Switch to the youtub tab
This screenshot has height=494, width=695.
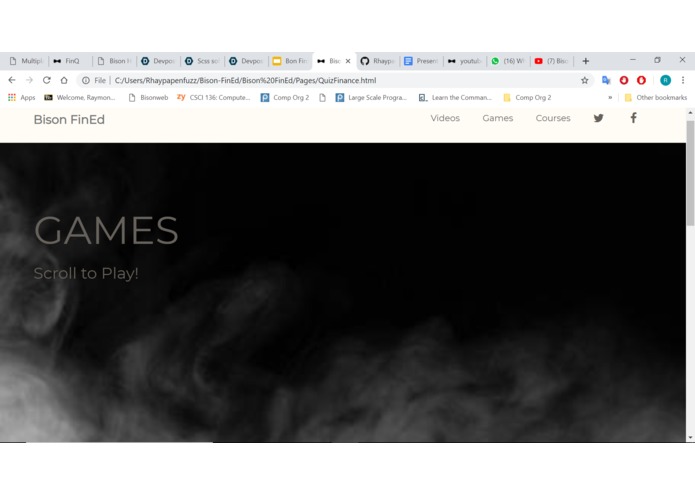click(465, 61)
